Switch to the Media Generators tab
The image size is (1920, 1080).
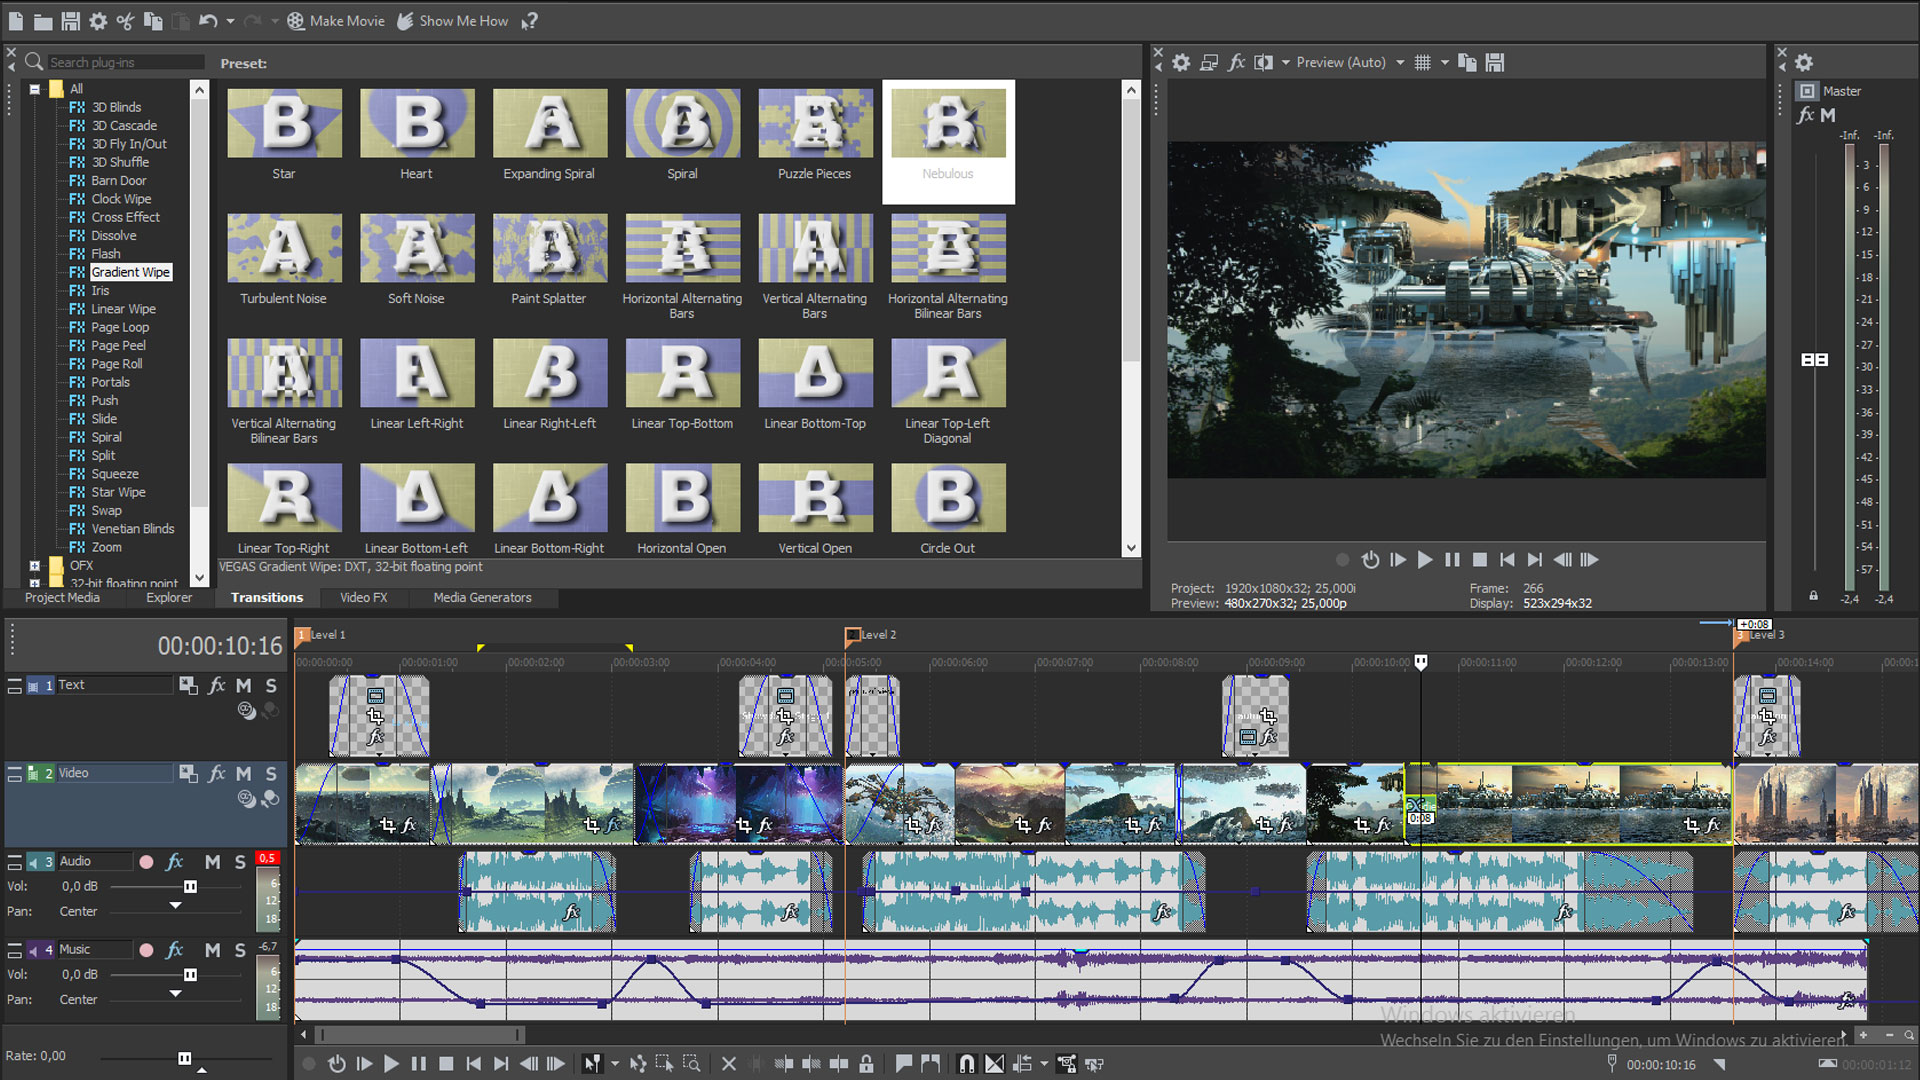click(482, 598)
